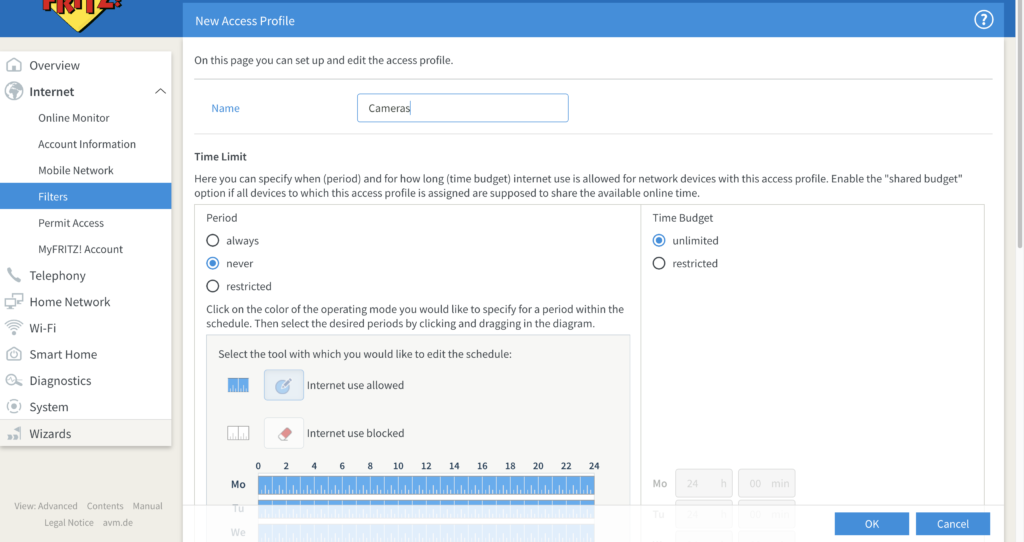
Task: Expand Wi-Fi menu
Action: click(42, 328)
